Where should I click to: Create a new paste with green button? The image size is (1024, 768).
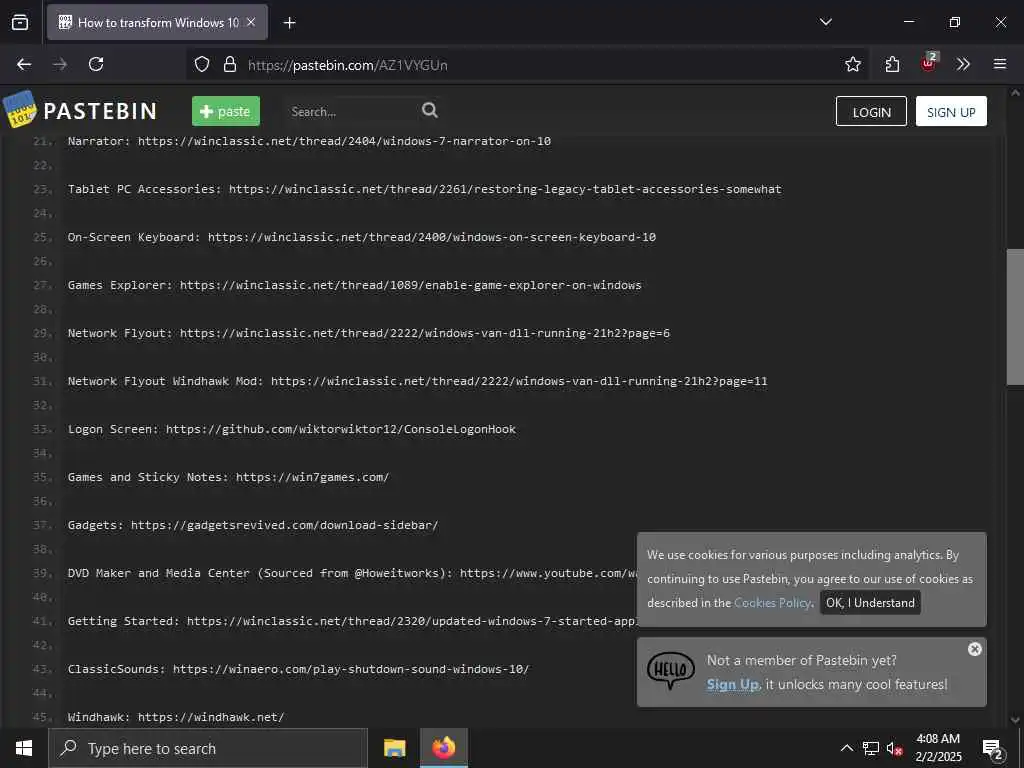click(226, 111)
